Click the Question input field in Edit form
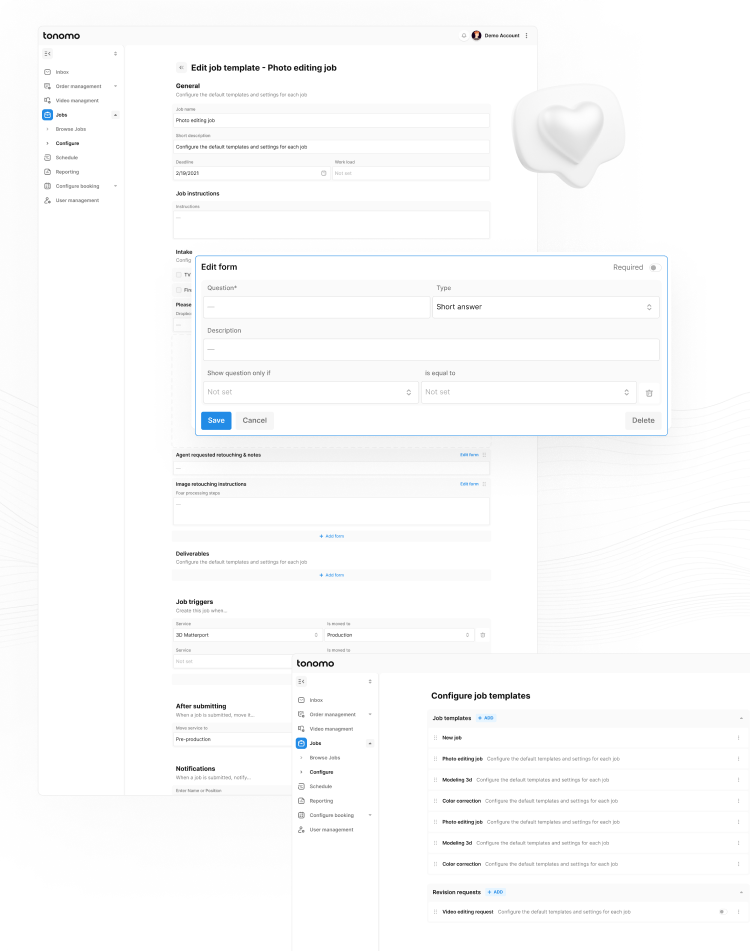750x951 pixels. coord(317,307)
